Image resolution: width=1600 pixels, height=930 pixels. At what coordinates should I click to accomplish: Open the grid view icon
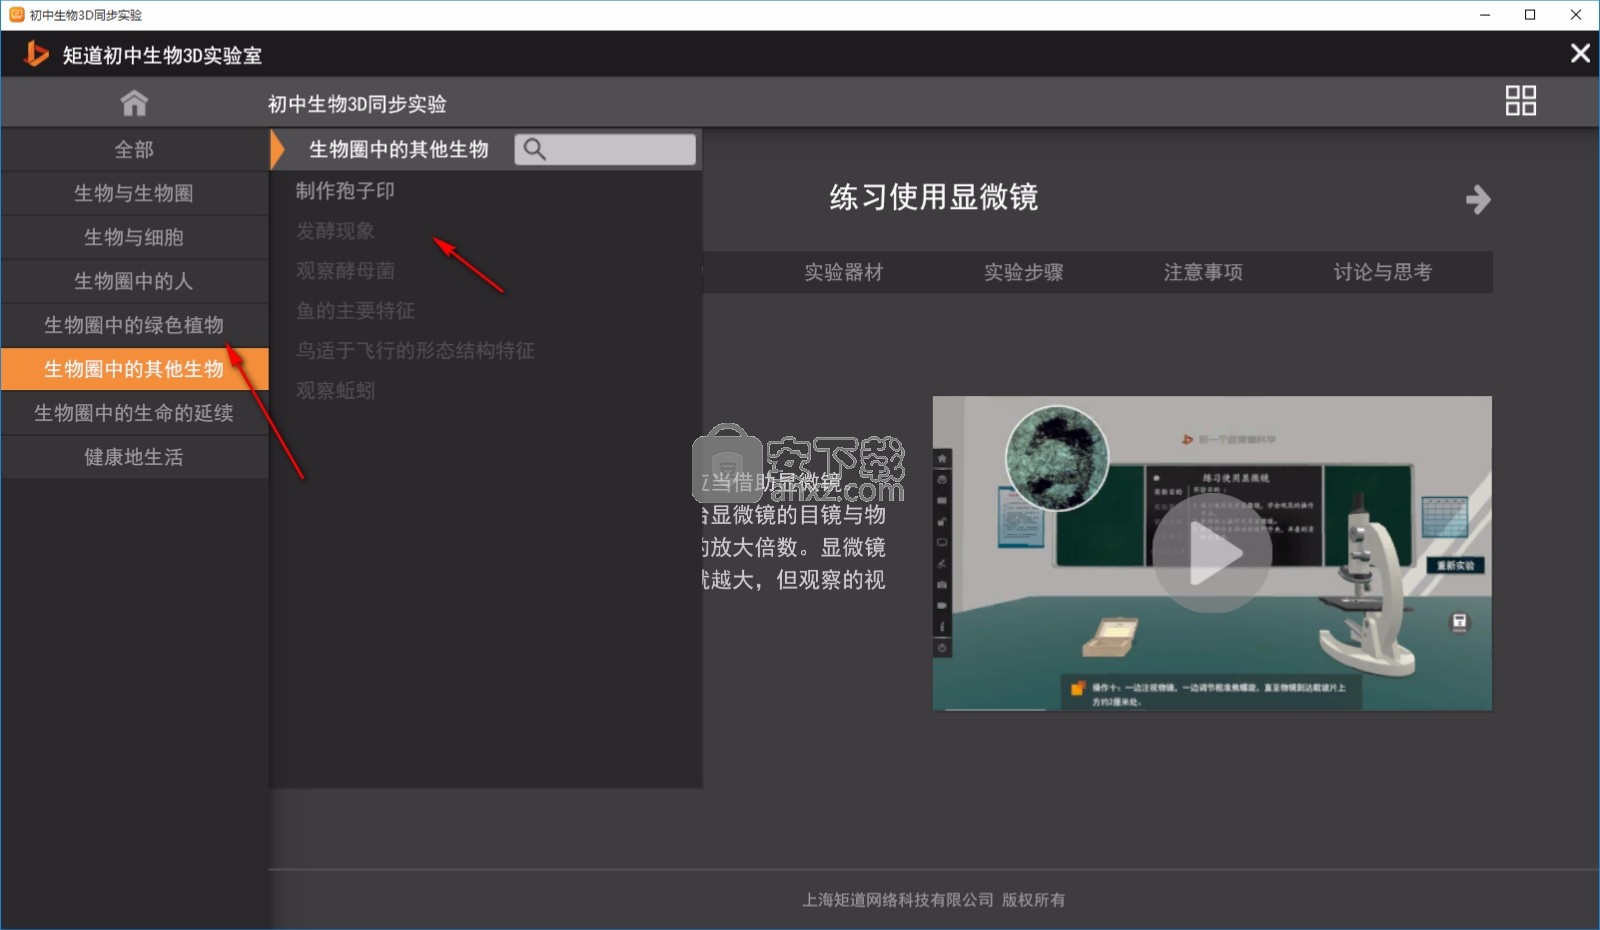pos(1520,100)
